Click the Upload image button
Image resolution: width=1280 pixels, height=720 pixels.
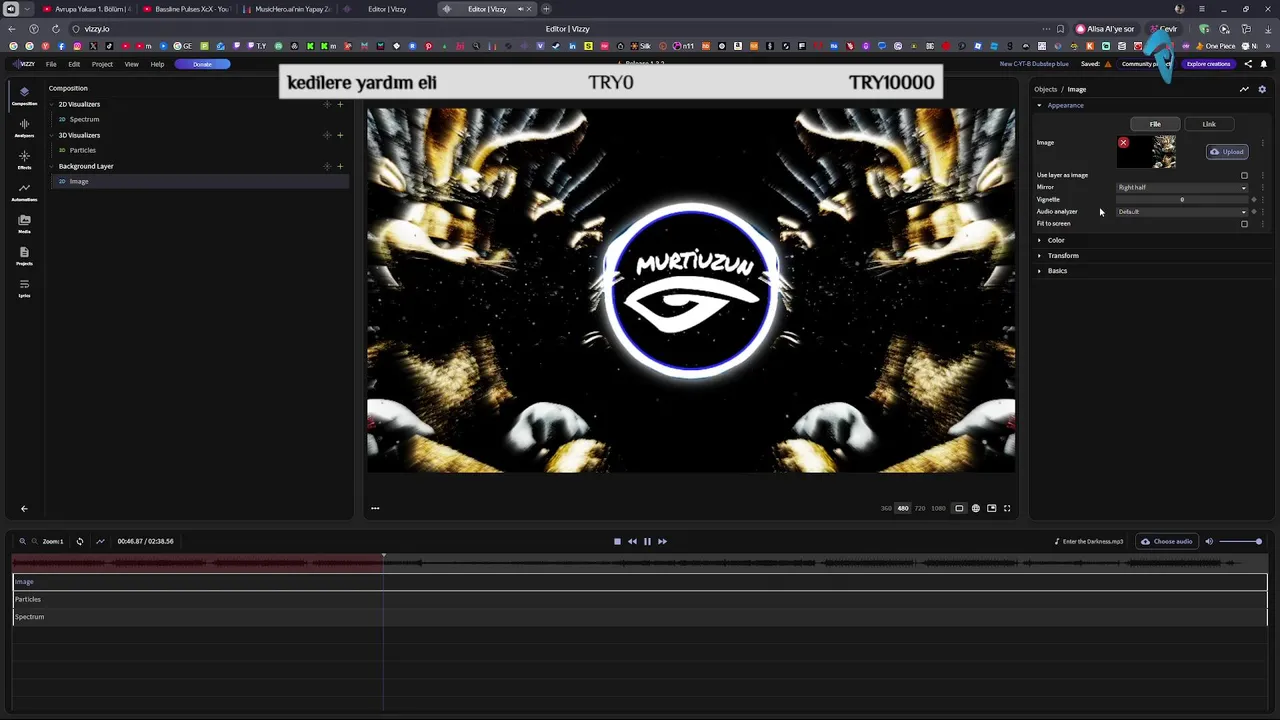pos(1227,152)
